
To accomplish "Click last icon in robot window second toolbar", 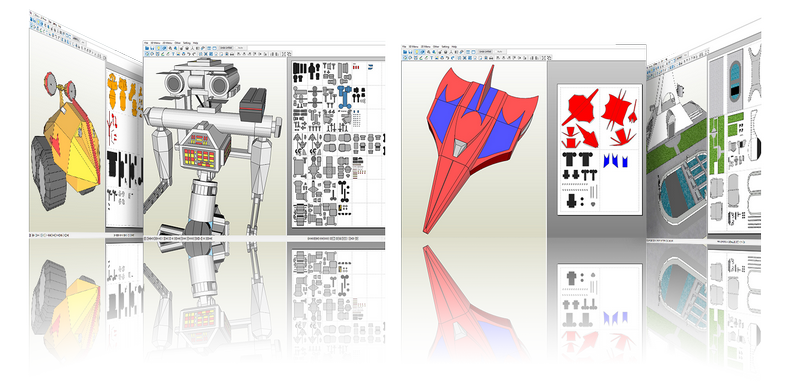I will click(290, 54).
